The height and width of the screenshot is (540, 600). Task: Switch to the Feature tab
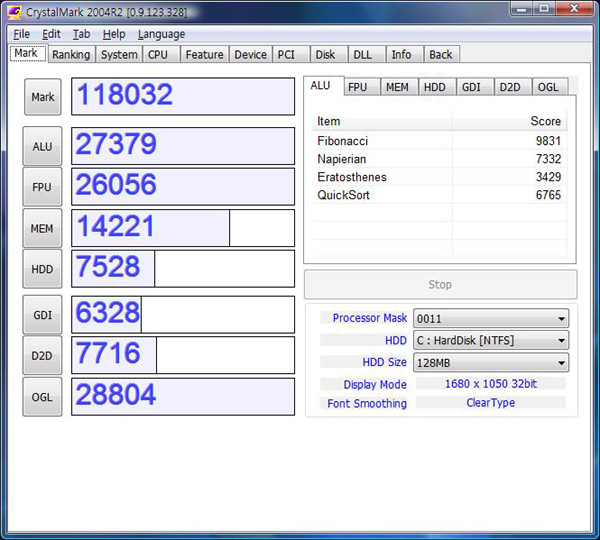(205, 55)
